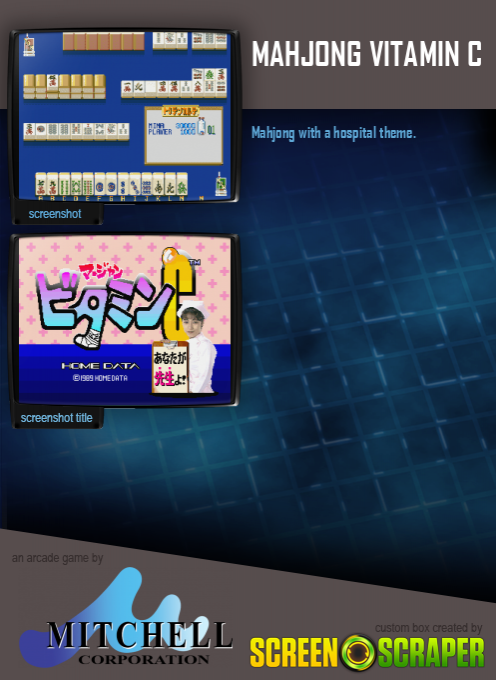Click the 'HOME DATA' logo text

tap(100, 366)
